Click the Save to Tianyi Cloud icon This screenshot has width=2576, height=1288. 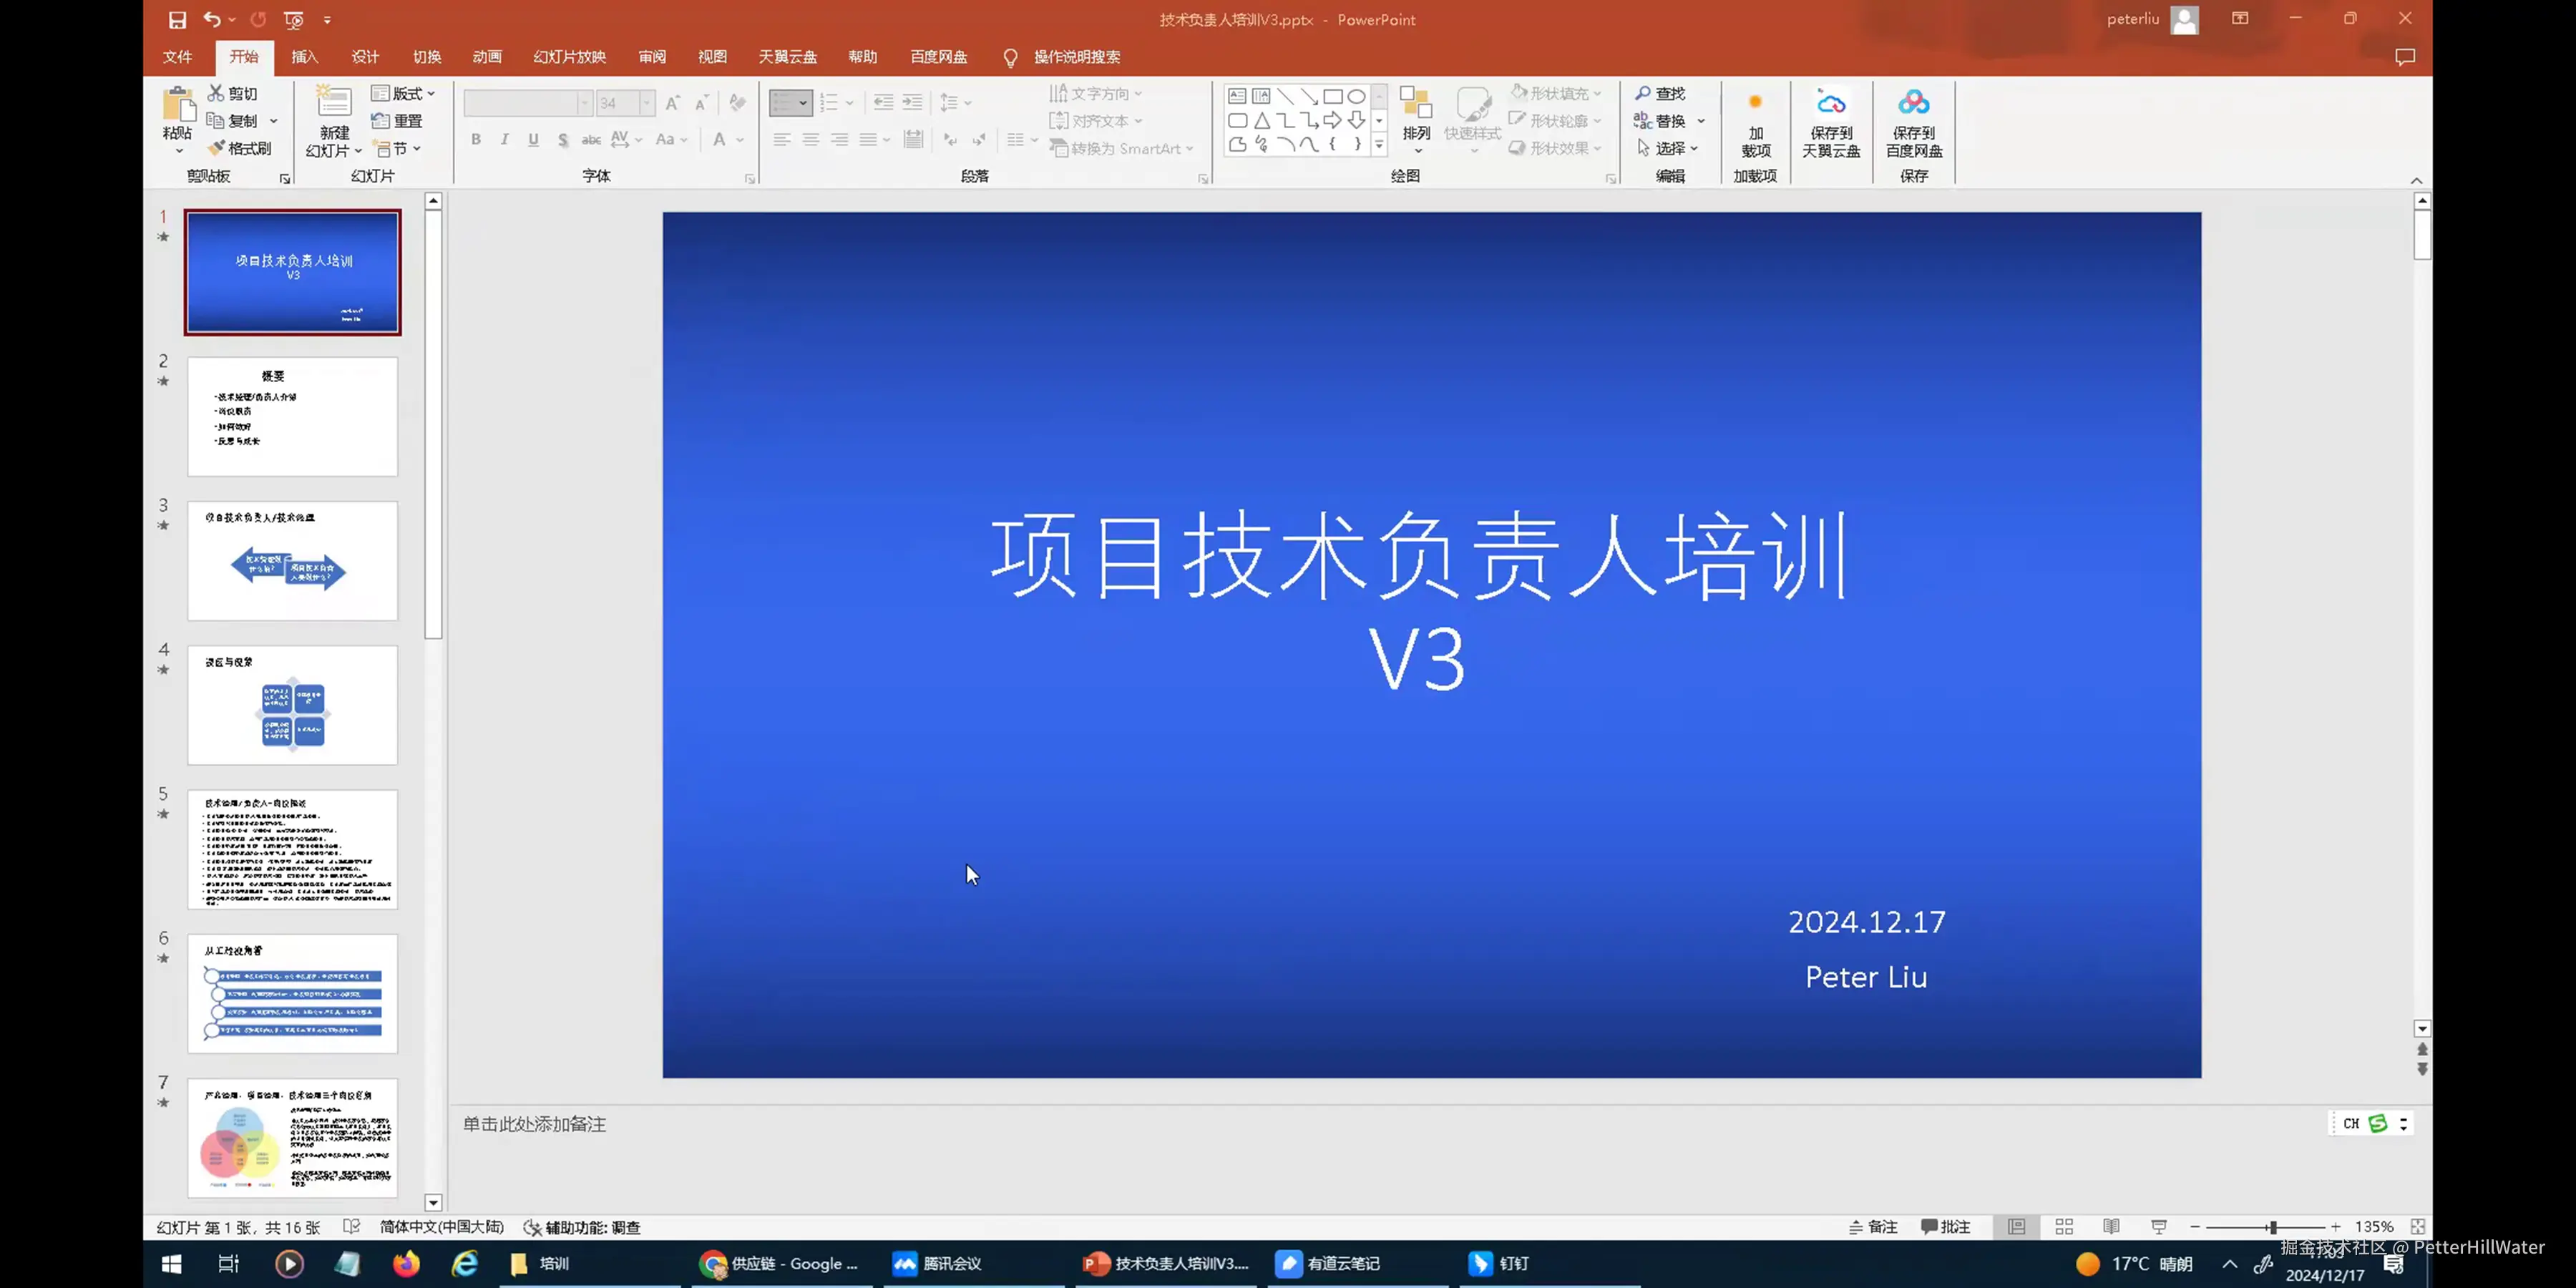1830,103
